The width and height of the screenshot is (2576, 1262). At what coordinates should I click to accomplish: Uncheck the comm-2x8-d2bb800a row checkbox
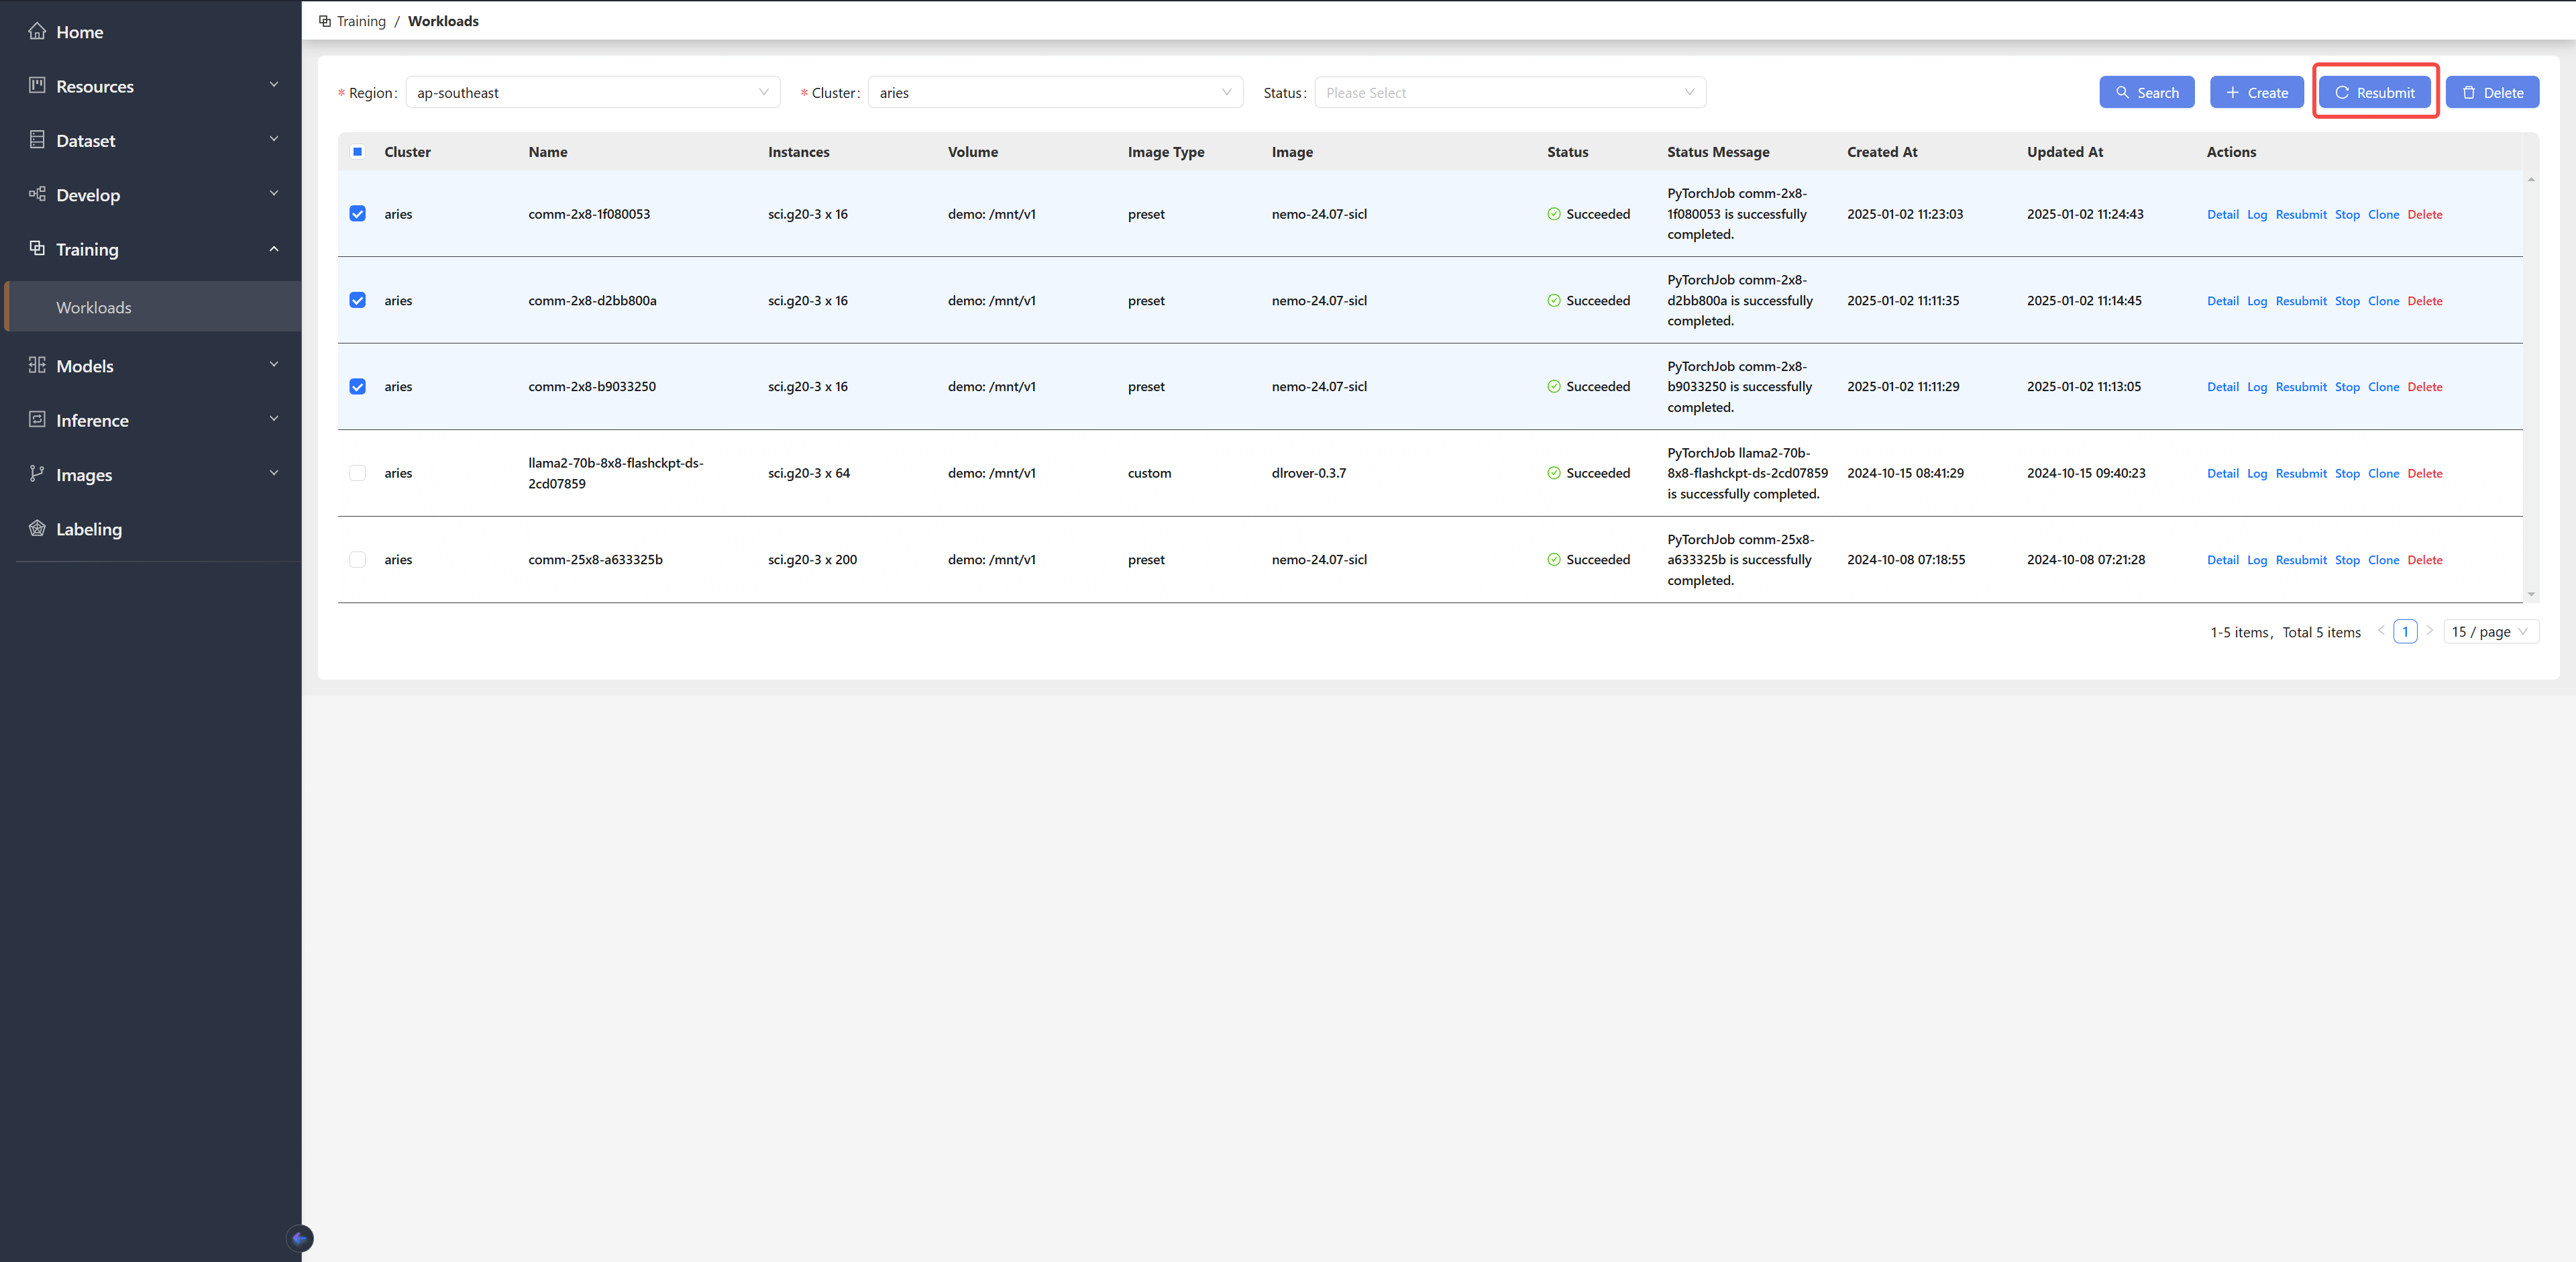pos(357,300)
